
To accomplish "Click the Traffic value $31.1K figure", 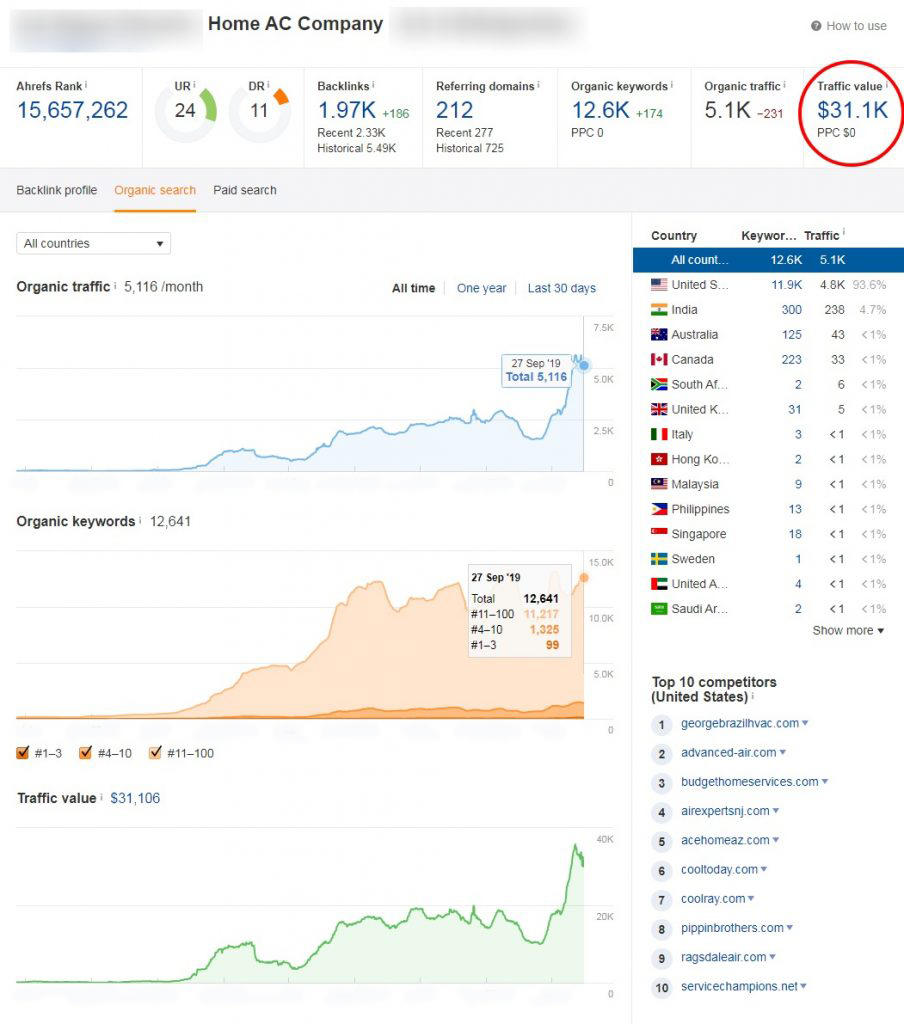I will pos(852,110).
